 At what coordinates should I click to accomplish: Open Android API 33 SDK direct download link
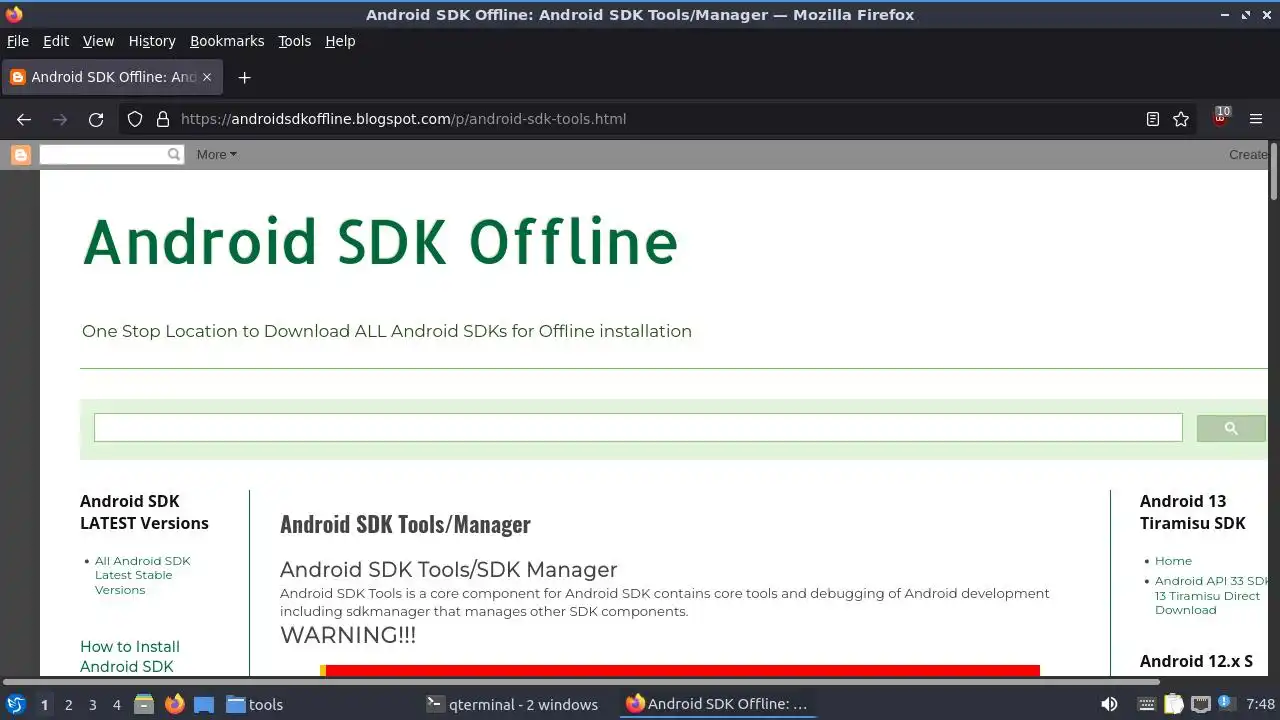(1211, 595)
